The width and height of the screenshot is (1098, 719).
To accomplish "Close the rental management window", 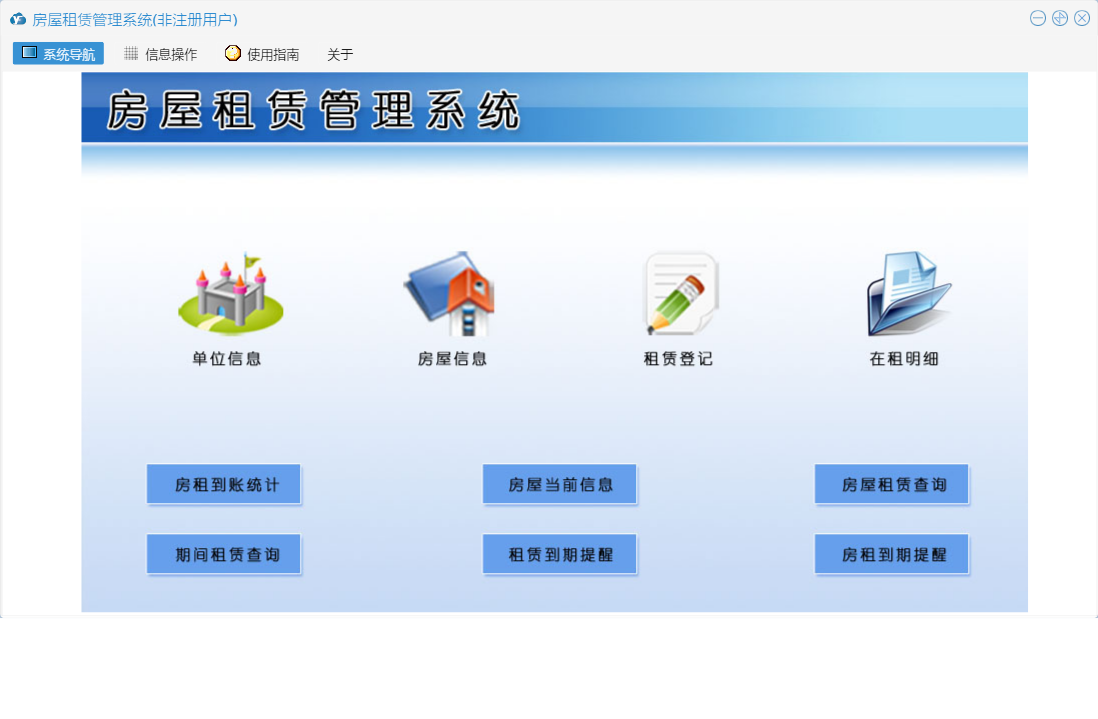I will click(1082, 18).
